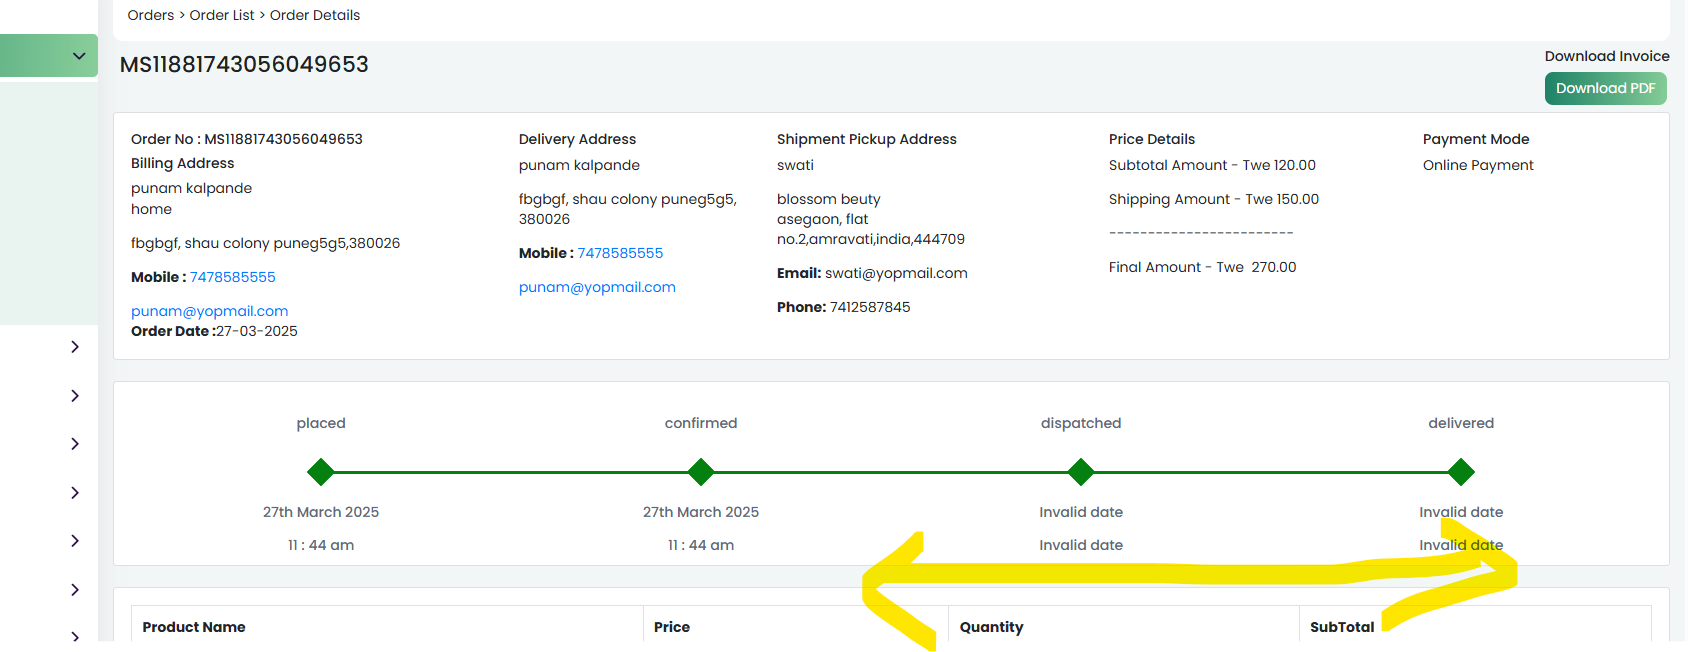Open the billing email punam@yopmail.com link
This screenshot has height=652, width=1688.
tap(210, 311)
